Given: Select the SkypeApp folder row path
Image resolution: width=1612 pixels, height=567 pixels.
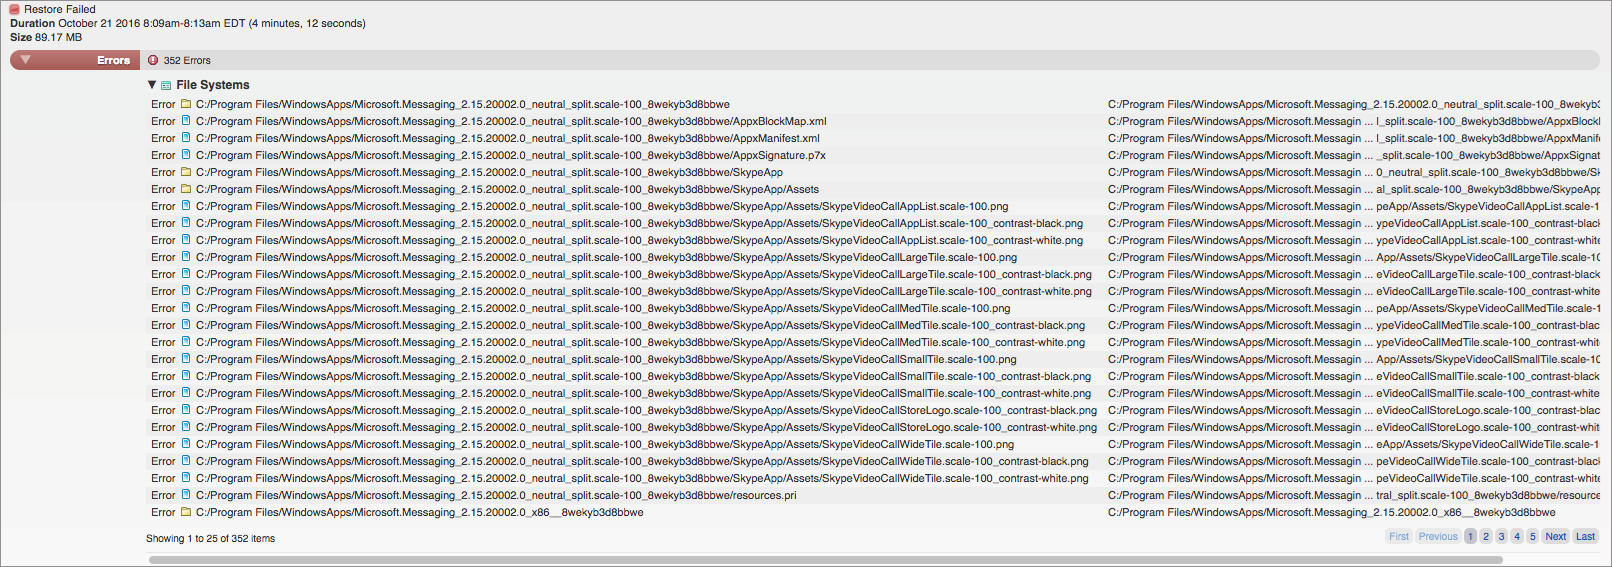Looking at the screenshot, I should tap(489, 172).
